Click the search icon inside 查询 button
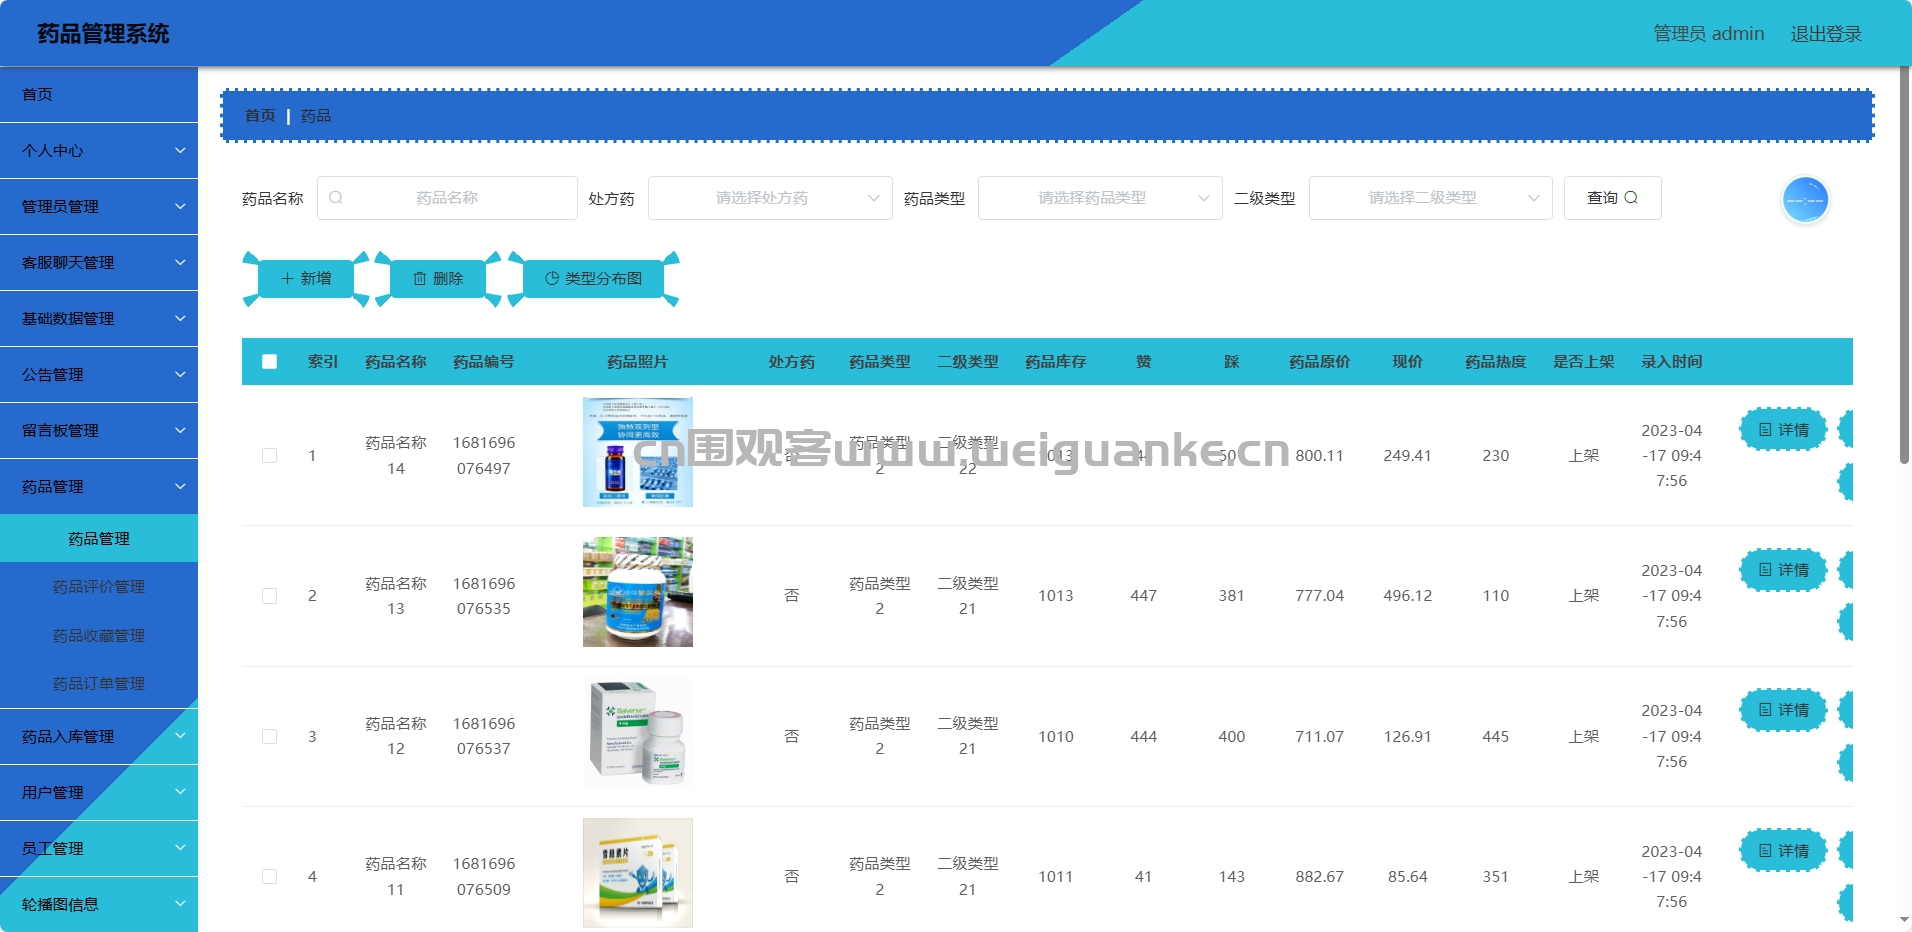The image size is (1912, 932). point(1632,197)
